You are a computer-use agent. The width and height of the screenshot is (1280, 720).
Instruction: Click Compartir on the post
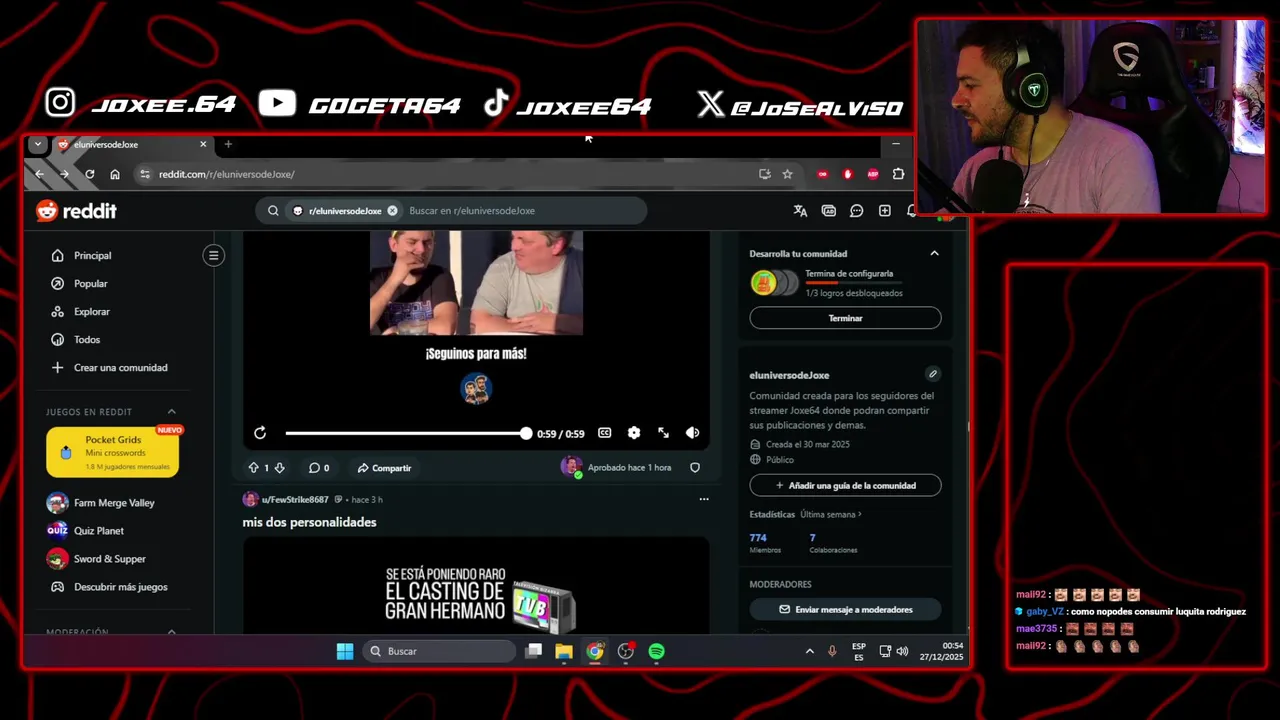coord(384,468)
